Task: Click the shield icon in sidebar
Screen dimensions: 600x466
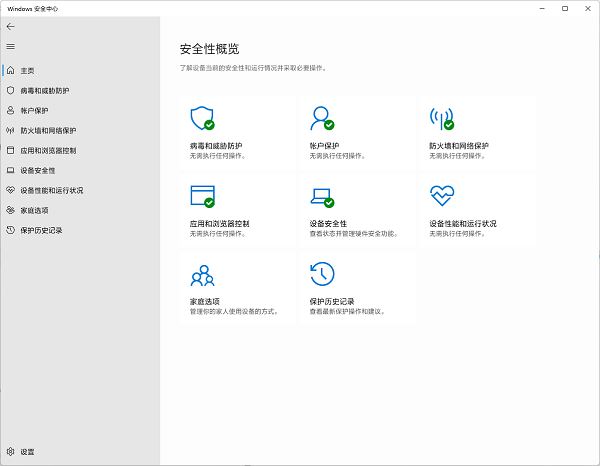Action: click(x=11, y=90)
